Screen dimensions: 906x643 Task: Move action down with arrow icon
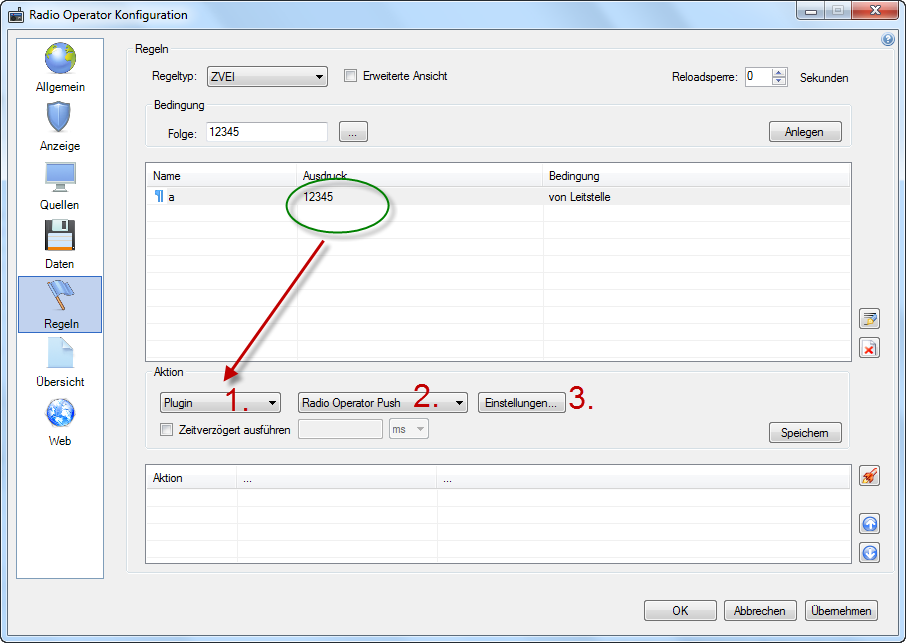pos(870,553)
